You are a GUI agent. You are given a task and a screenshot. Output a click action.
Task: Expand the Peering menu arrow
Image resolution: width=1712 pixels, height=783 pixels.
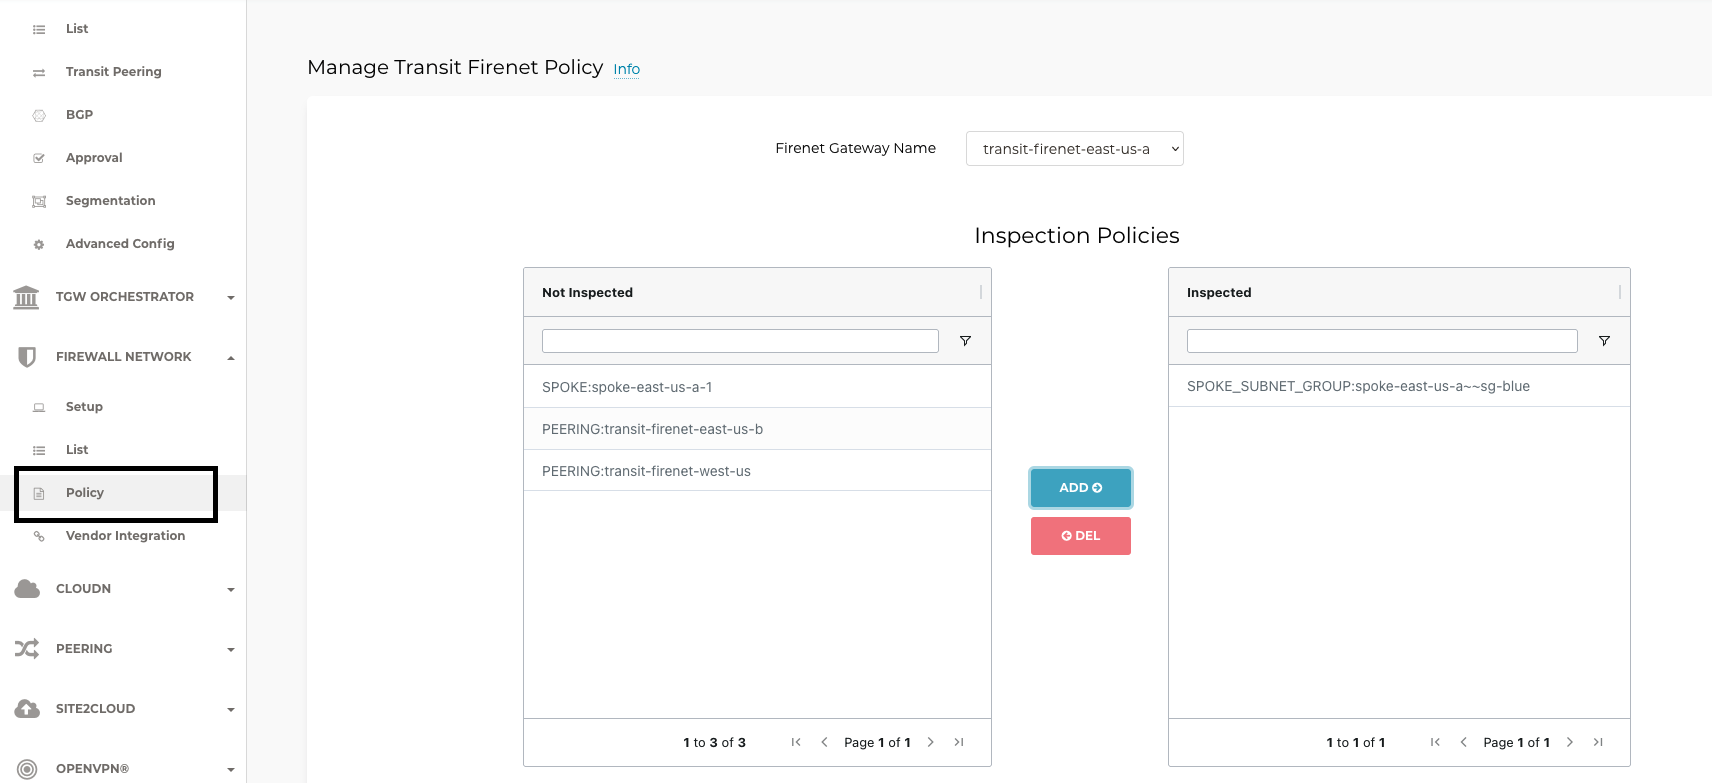click(x=231, y=650)
